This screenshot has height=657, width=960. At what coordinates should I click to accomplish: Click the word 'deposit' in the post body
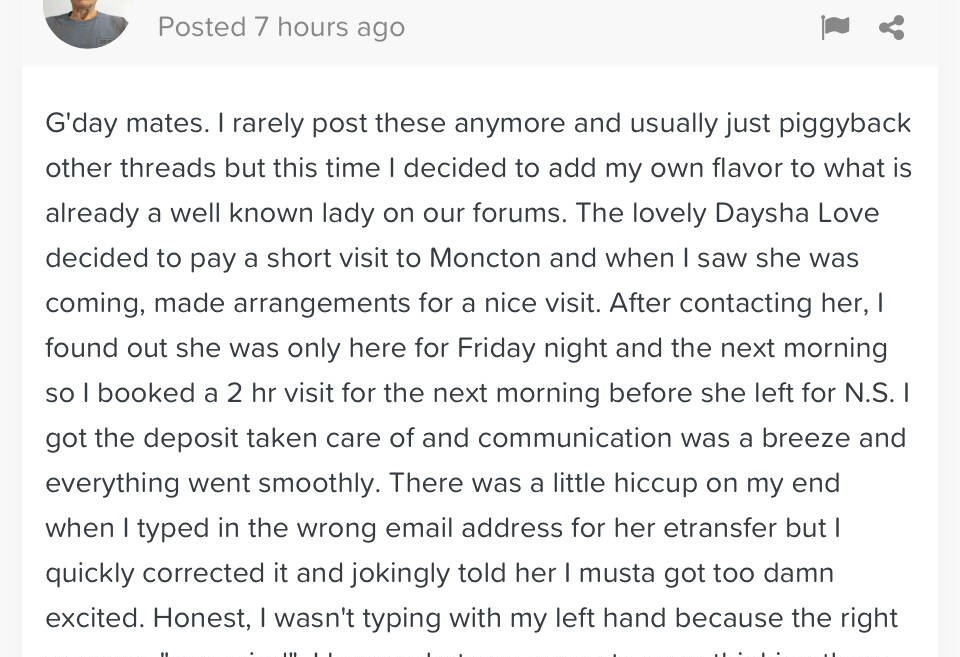(x=190, y=438)
